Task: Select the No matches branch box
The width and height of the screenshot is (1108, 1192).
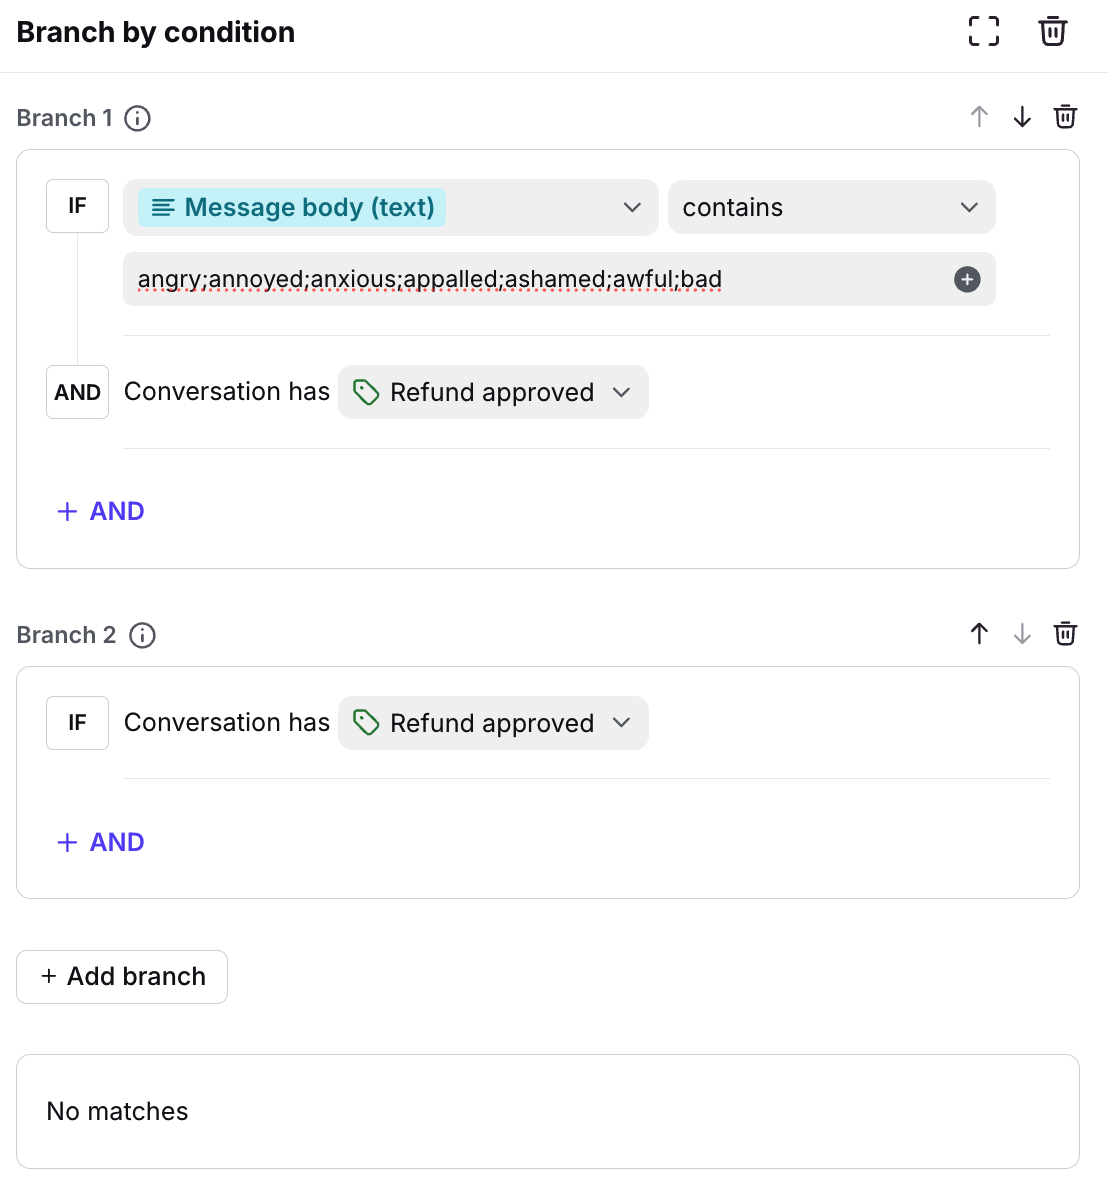Action: pos(547,1111)
